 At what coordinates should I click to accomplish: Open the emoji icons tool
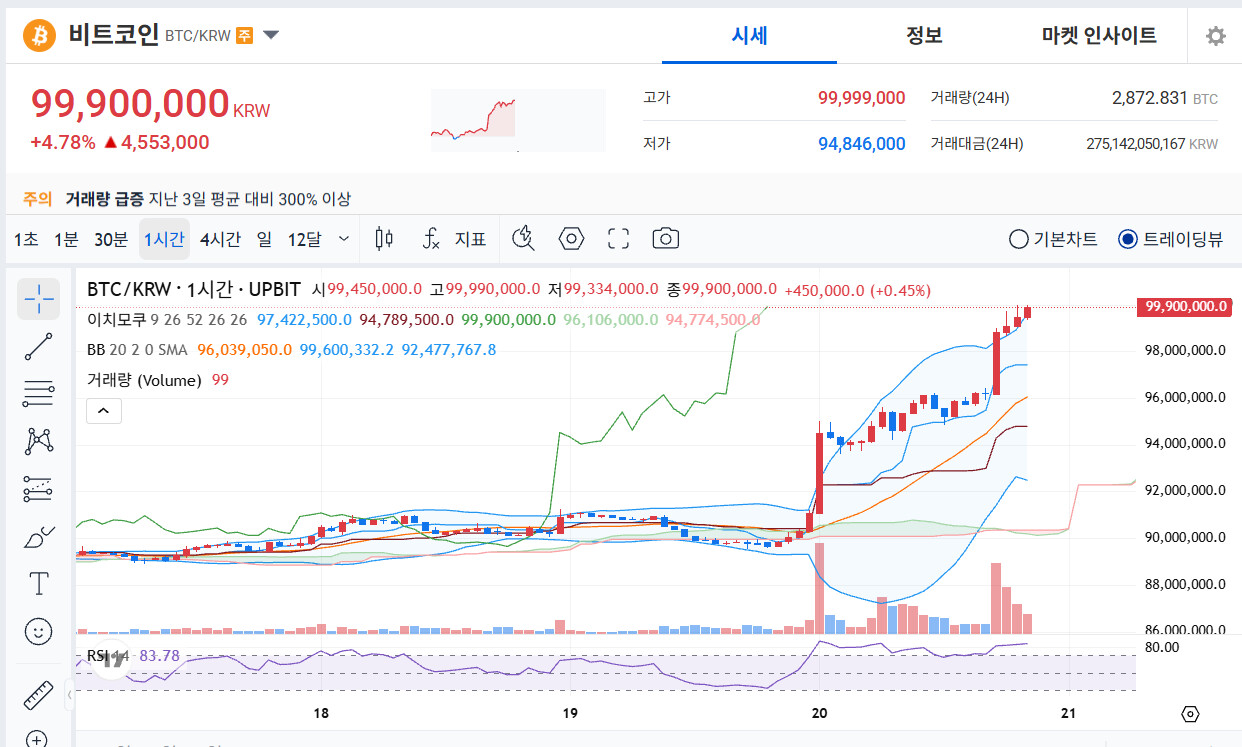(x=38, y=631)
